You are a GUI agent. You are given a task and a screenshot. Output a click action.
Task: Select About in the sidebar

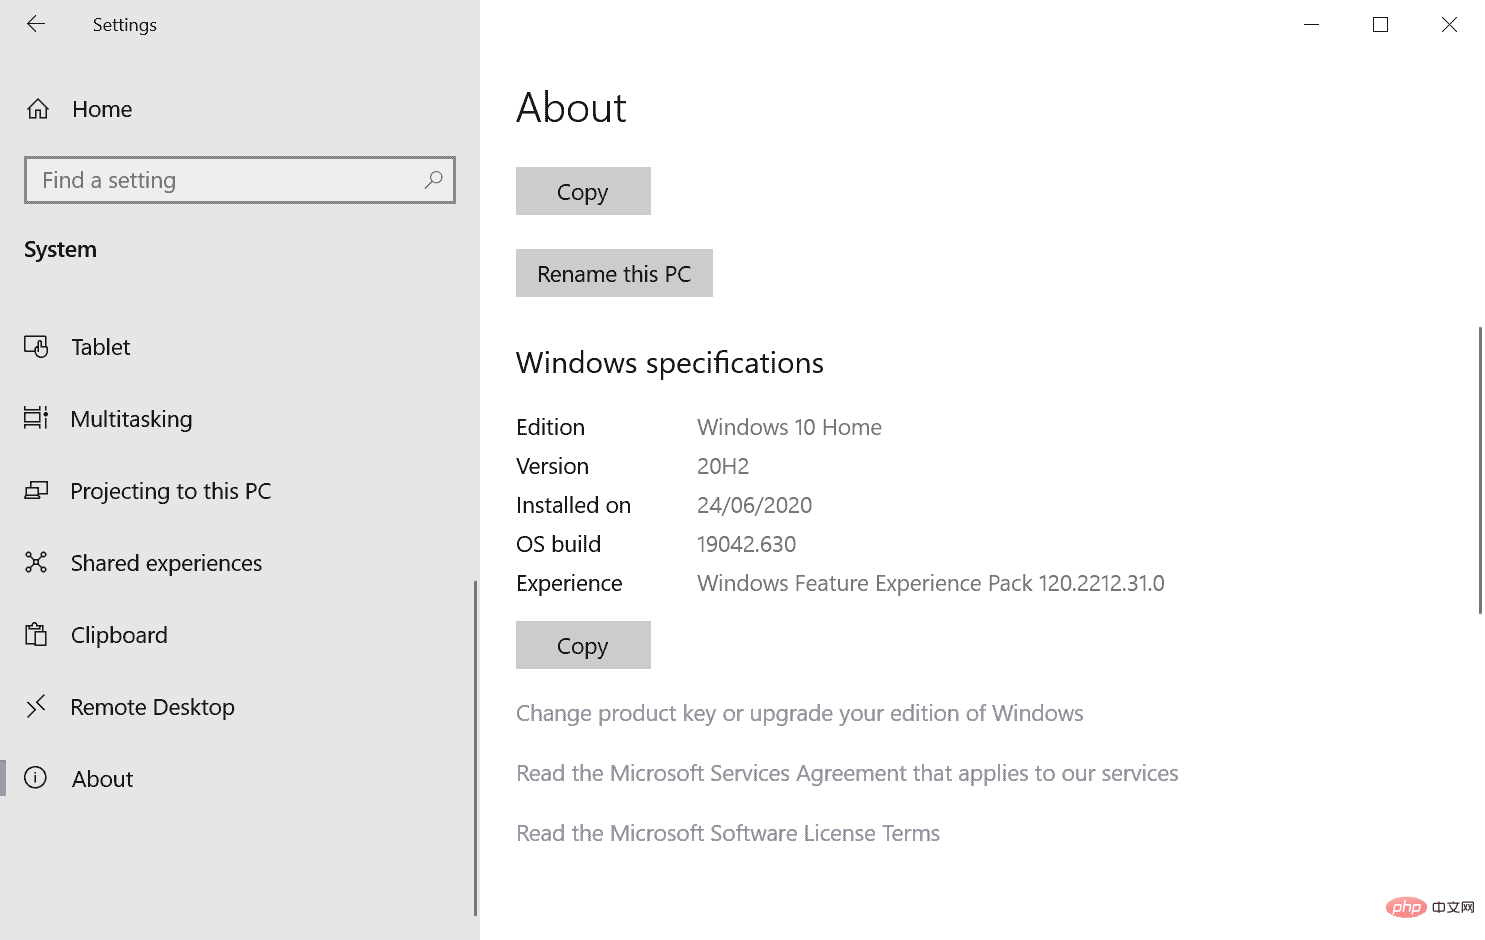coord(102,779)
